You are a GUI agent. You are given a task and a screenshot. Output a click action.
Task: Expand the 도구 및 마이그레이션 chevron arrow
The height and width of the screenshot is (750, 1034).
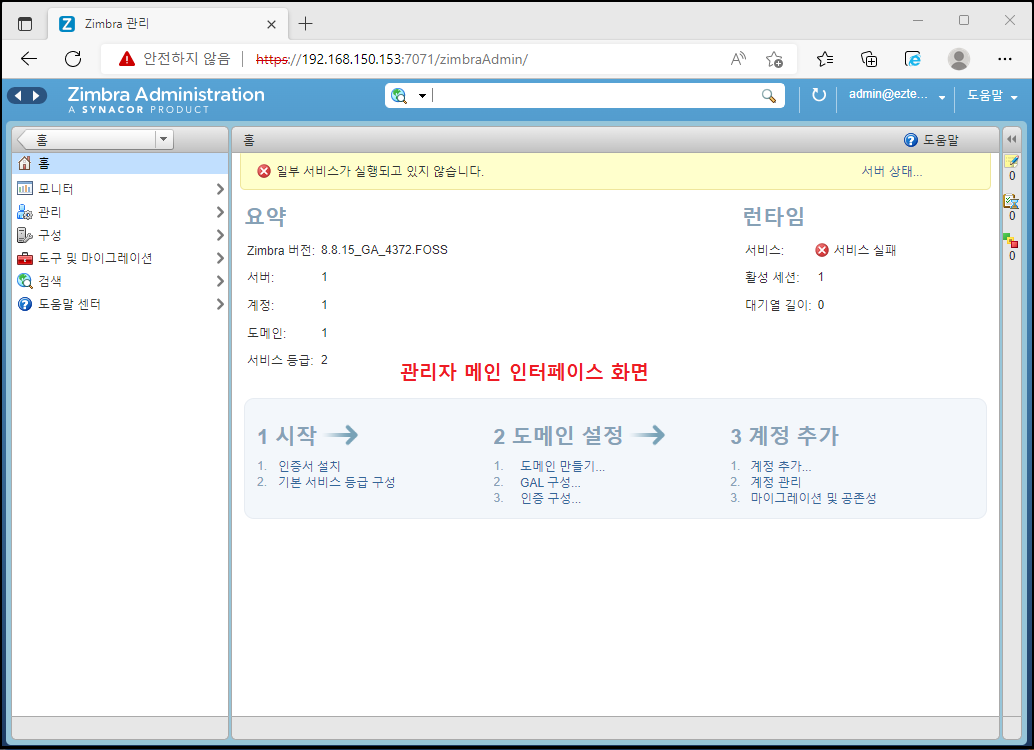pyautogui.click(x=220, y=259)
